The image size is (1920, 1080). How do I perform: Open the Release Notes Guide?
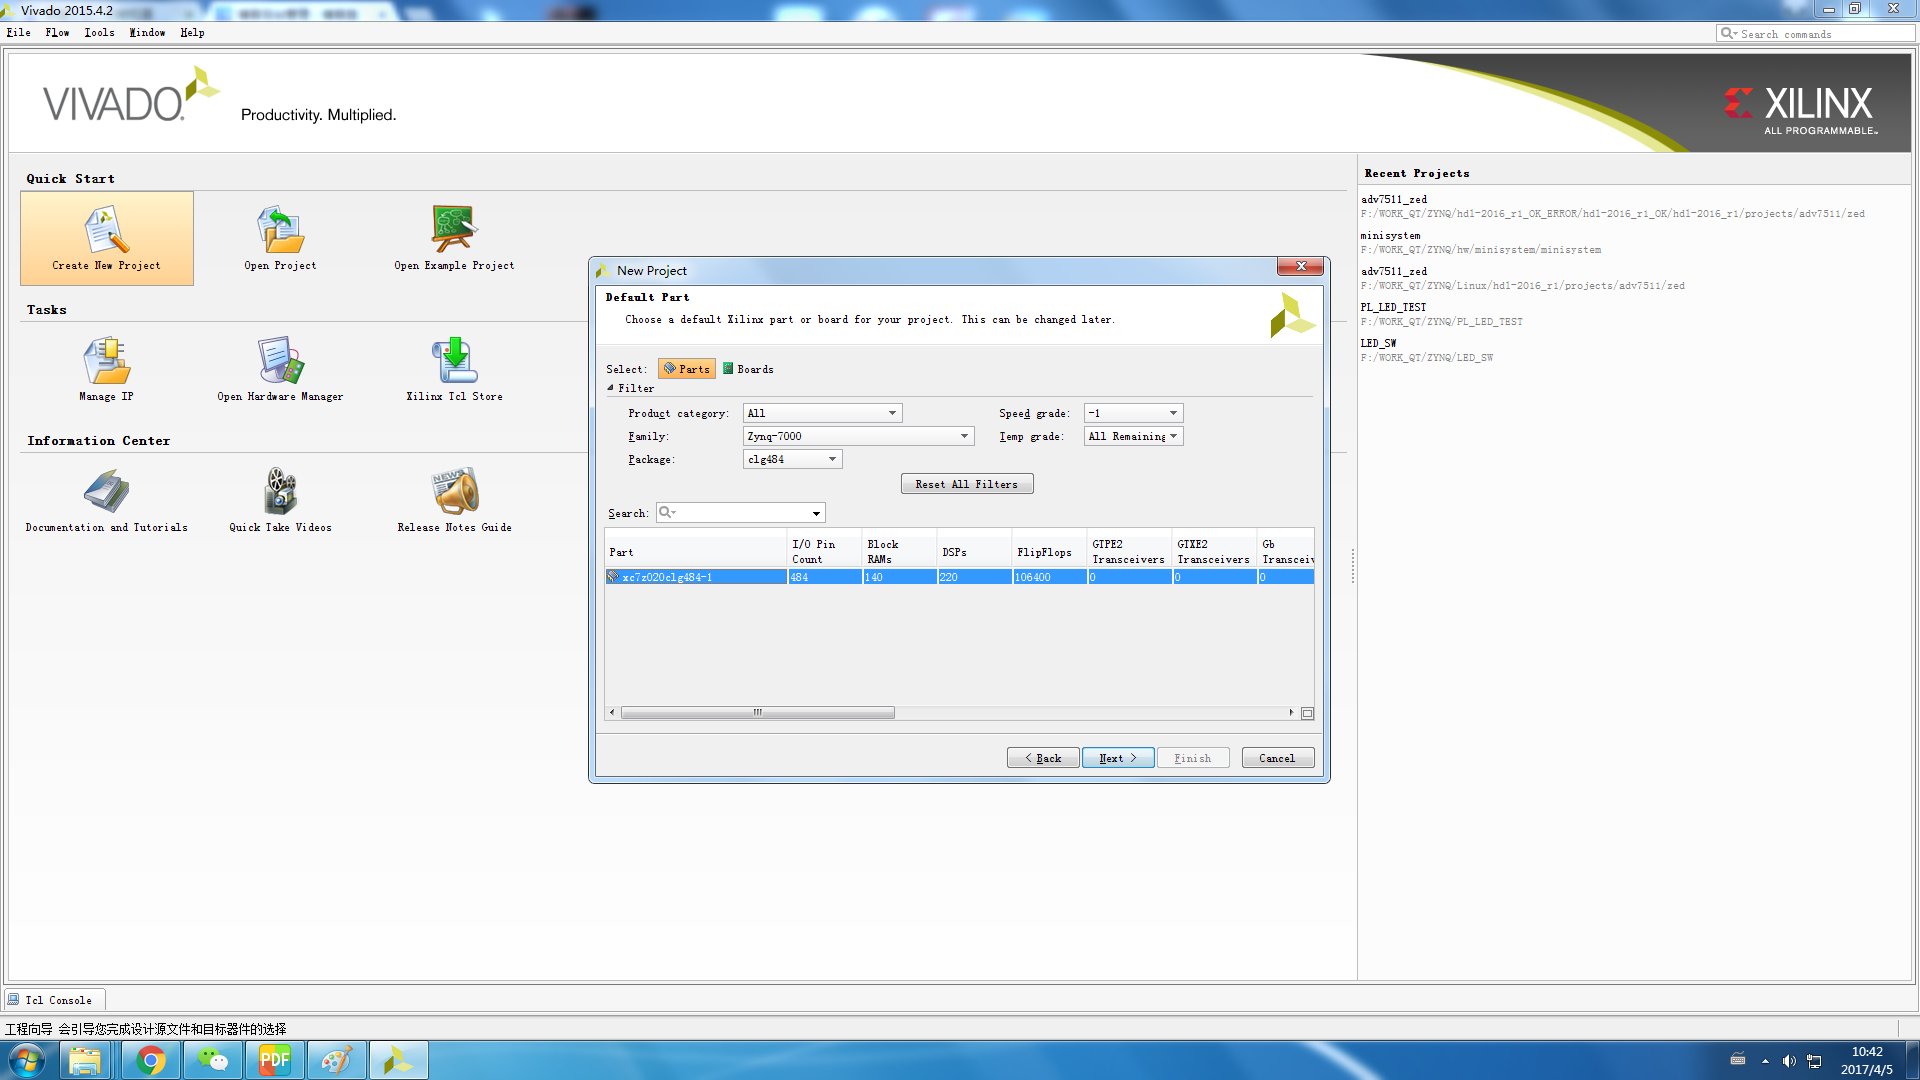point(454,492)
